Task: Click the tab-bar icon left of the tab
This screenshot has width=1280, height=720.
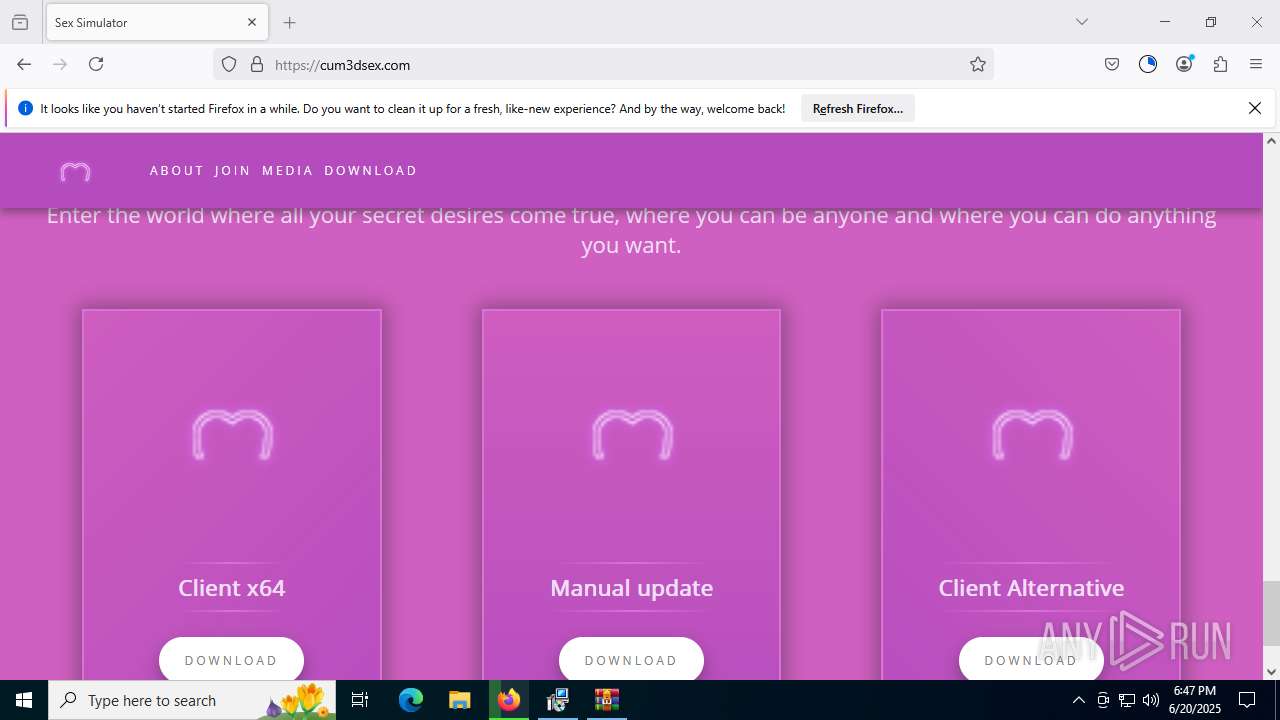Action: (20, 22)
